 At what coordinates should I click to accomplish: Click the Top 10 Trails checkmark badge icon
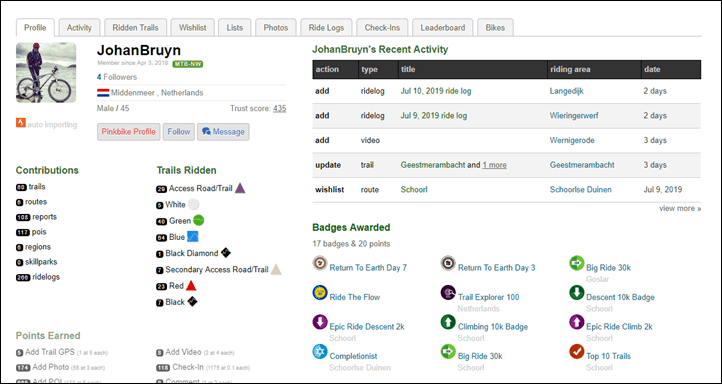[576, 352]
